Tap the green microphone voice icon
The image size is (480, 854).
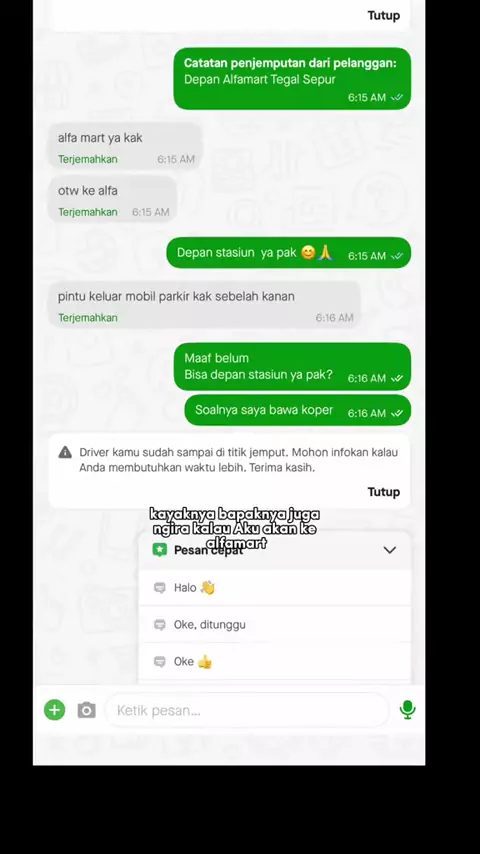coord(407,710)
